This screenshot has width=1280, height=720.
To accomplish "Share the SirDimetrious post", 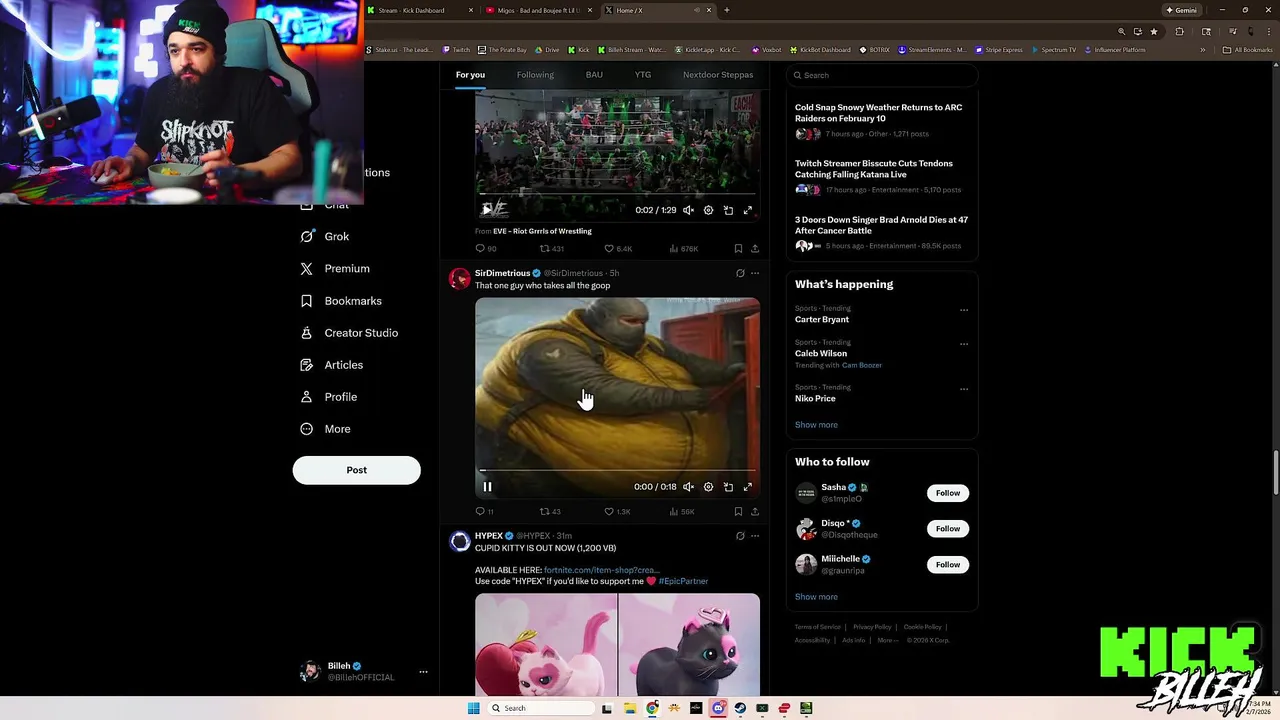I will click(755, 512).
